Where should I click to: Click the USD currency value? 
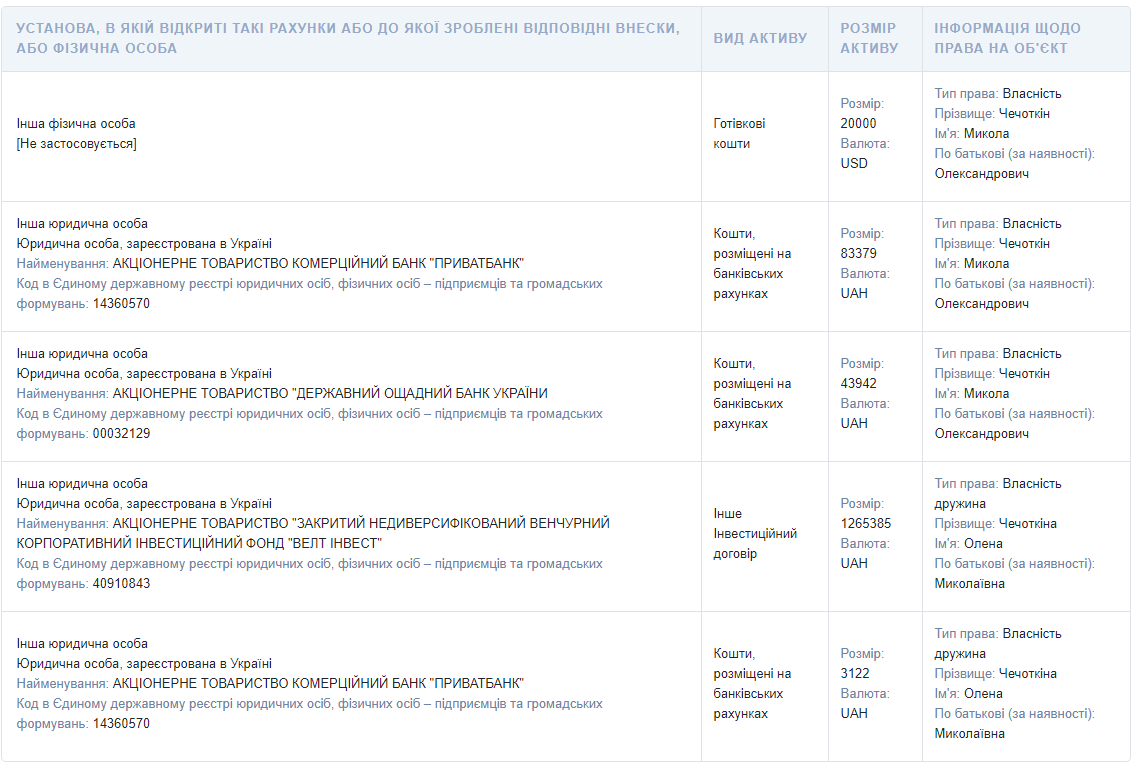(854, 164)
